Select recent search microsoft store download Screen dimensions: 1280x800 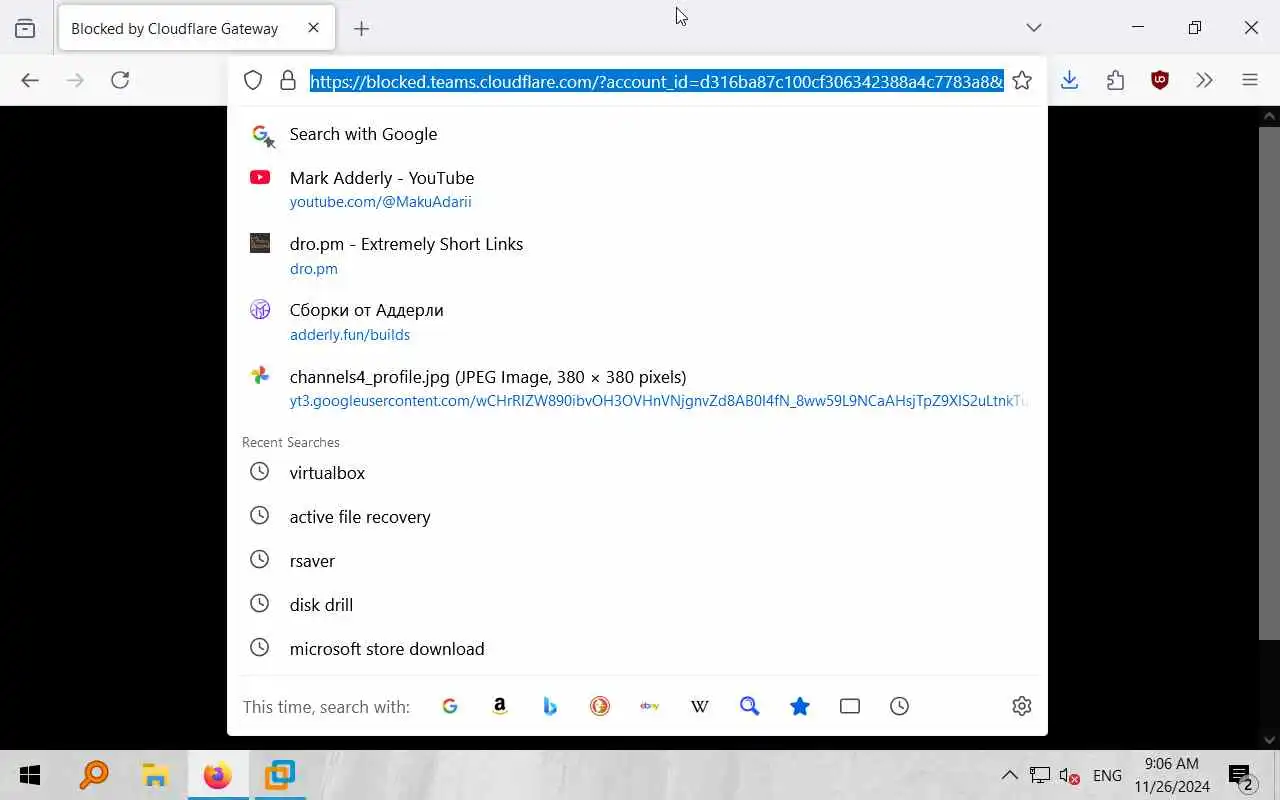click(637, 648)
